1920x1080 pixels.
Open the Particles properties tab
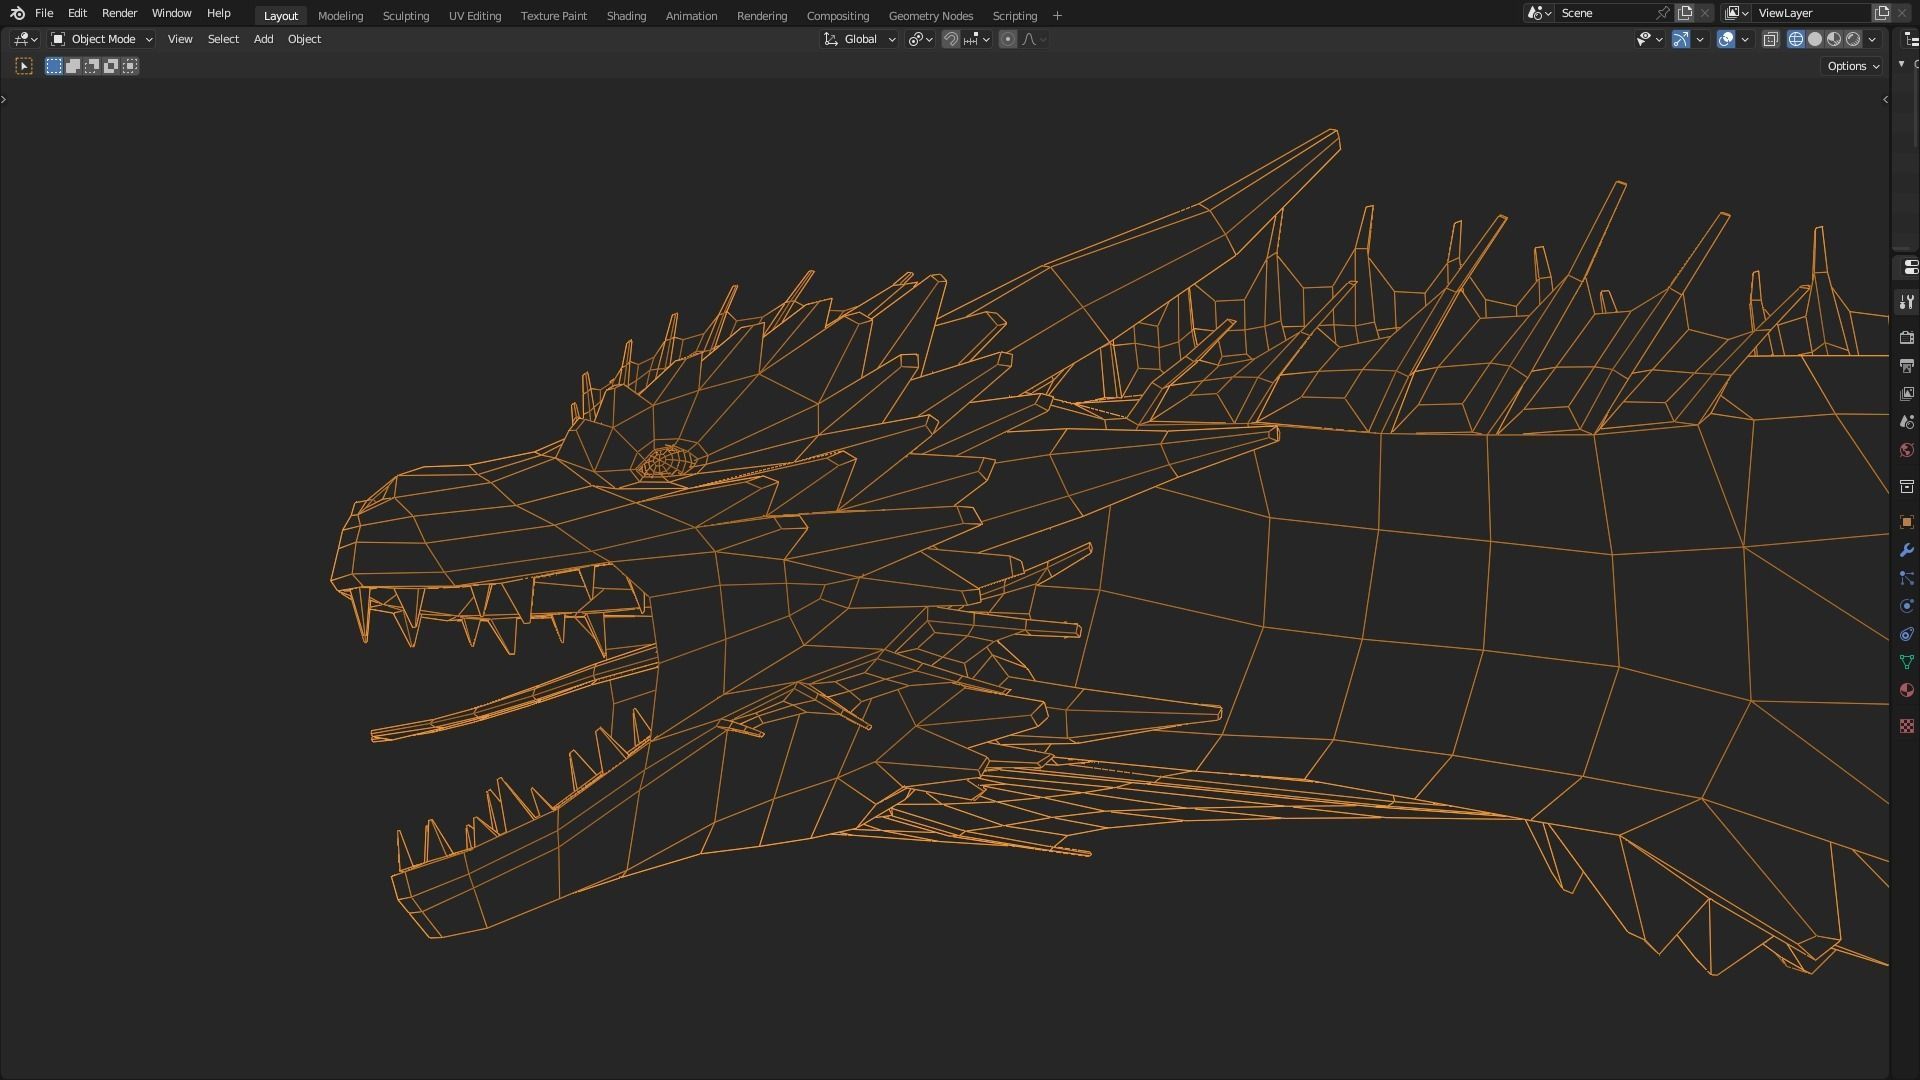click(x=1906, y=578)
